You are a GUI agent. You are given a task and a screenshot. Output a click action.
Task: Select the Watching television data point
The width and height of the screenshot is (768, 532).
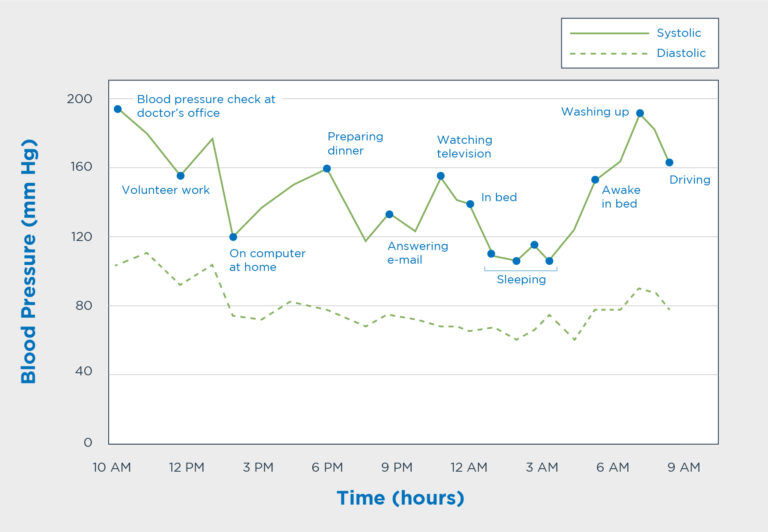point(441,176)
